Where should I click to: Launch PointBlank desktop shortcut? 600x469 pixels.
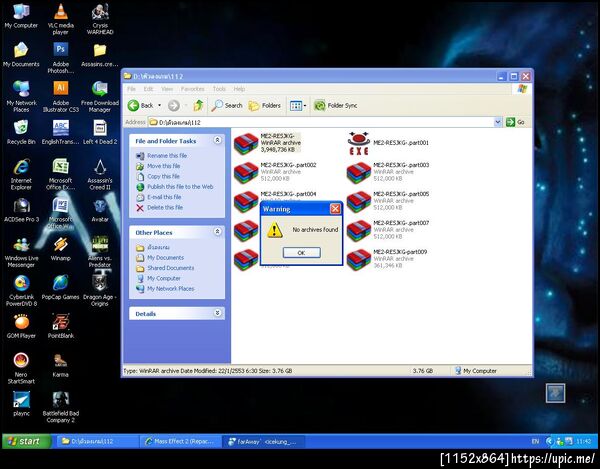point(60,326)
